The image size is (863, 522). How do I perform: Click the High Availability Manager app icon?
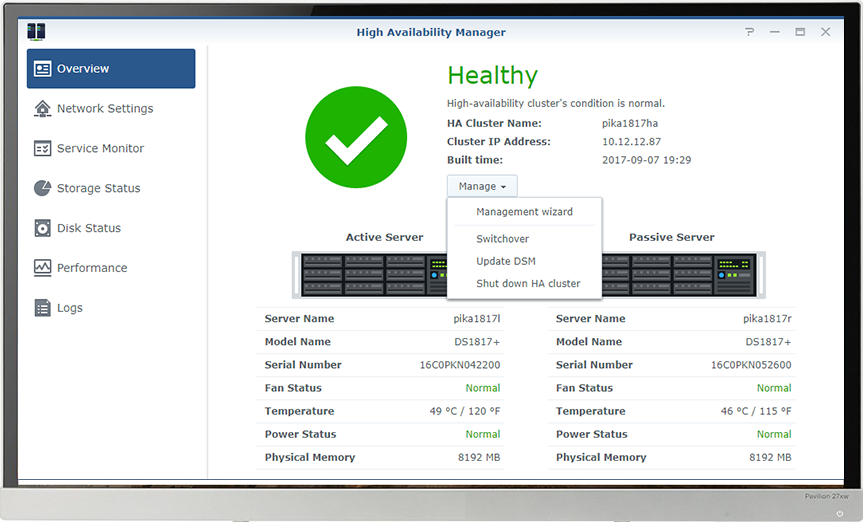click(x=37, y=32)
